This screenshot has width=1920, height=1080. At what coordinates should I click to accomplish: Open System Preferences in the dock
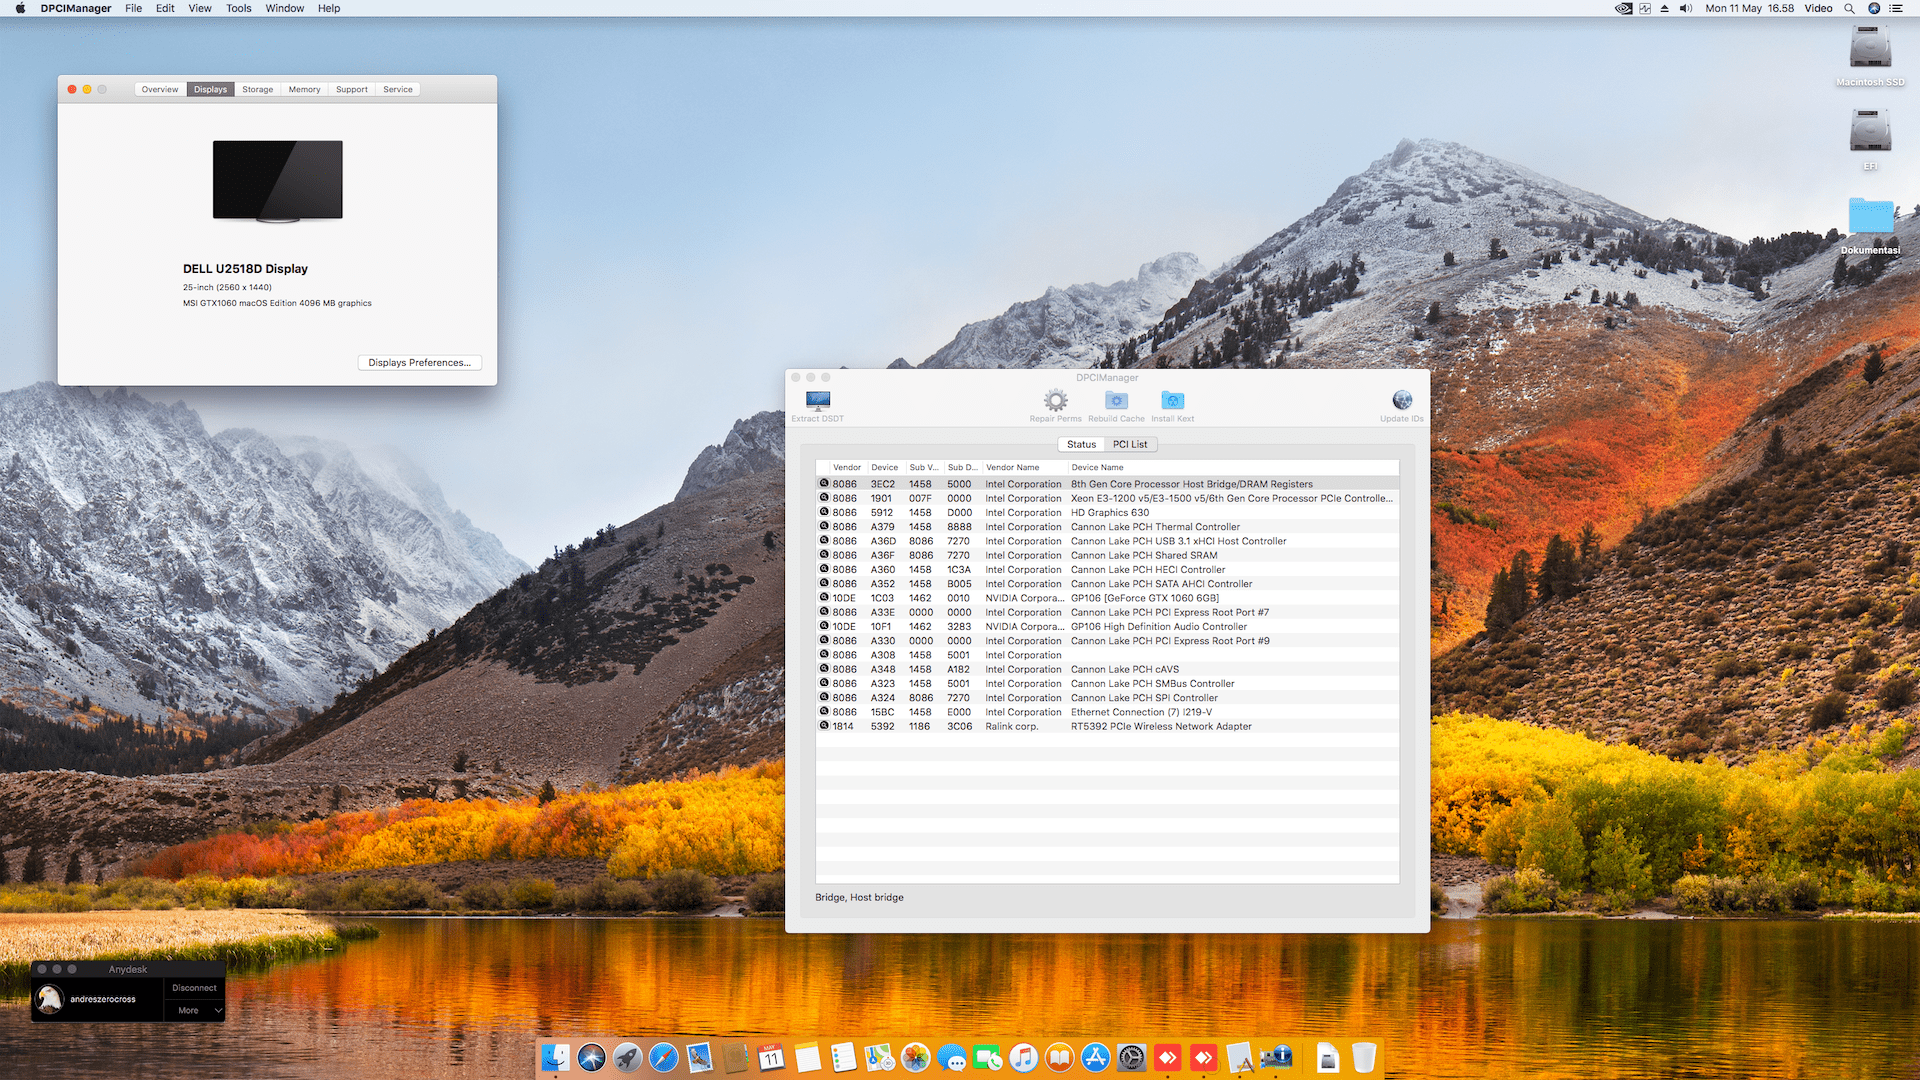(x=1131, y=1057)
